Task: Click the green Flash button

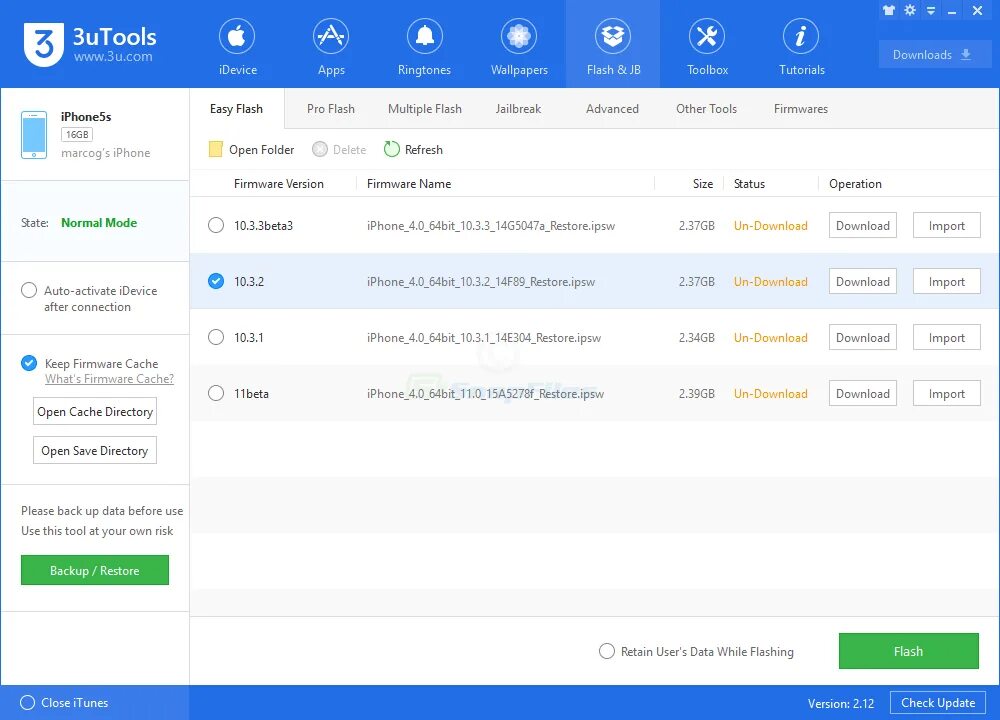Action: coord(908,651)
